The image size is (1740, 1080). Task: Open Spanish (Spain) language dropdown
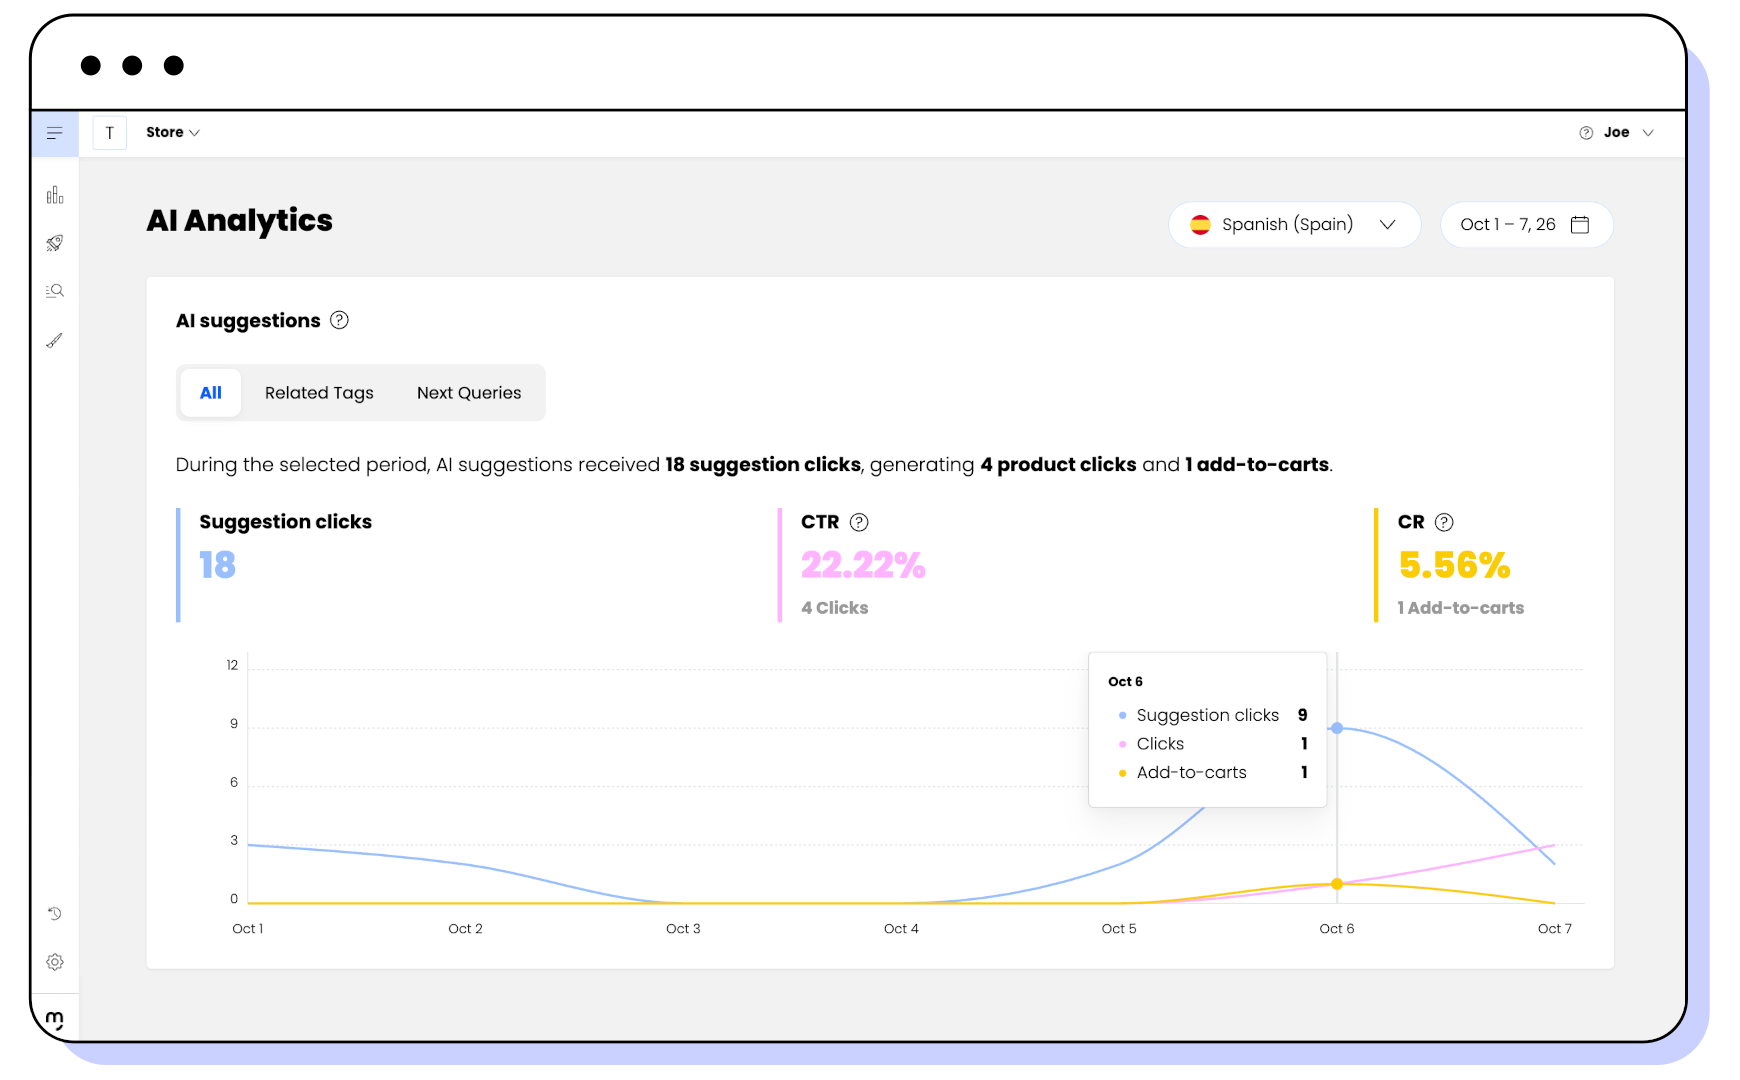[1295, 225]
